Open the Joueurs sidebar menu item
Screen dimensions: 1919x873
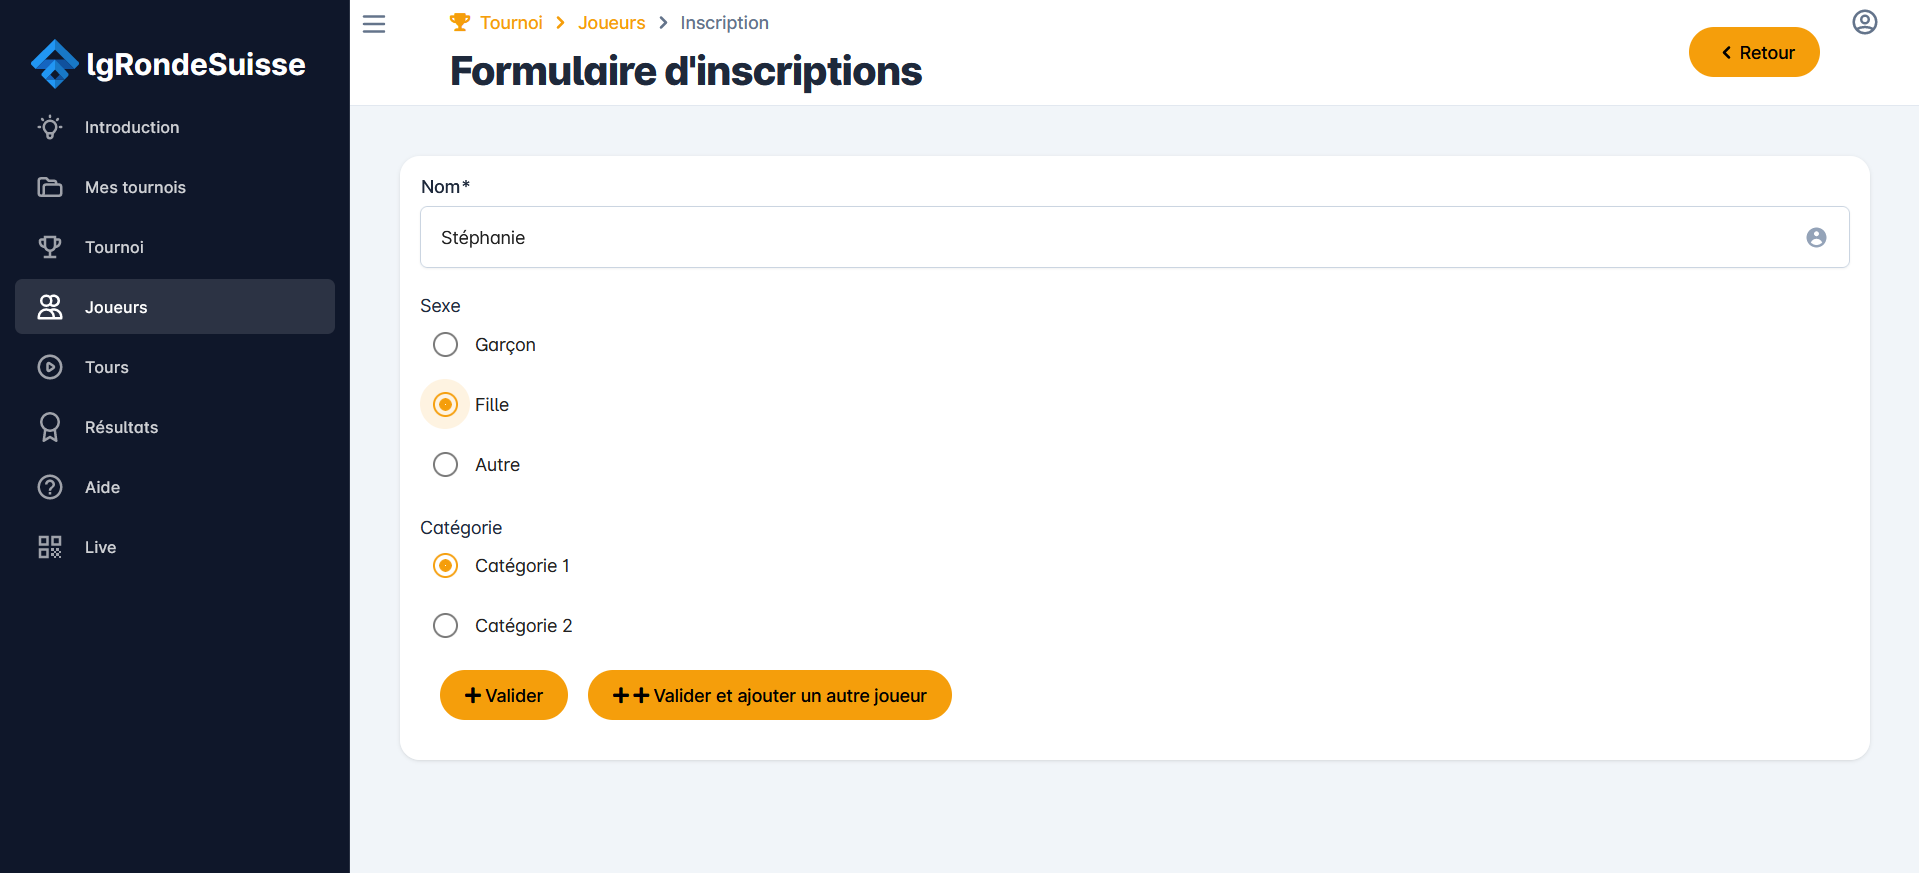[x=175, y=307]
